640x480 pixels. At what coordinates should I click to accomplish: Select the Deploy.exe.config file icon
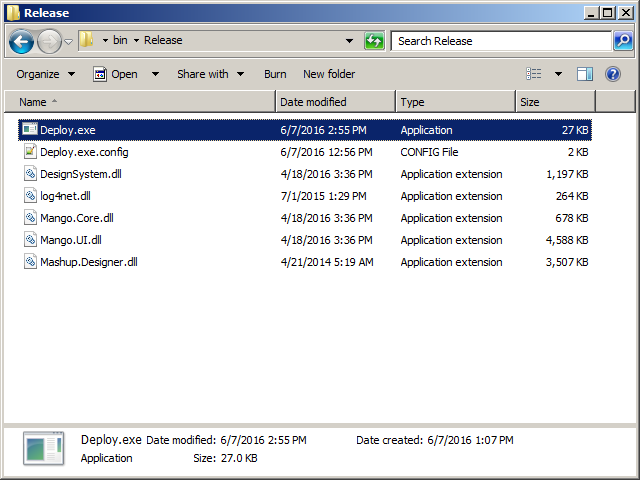click(x=30, y=152)
